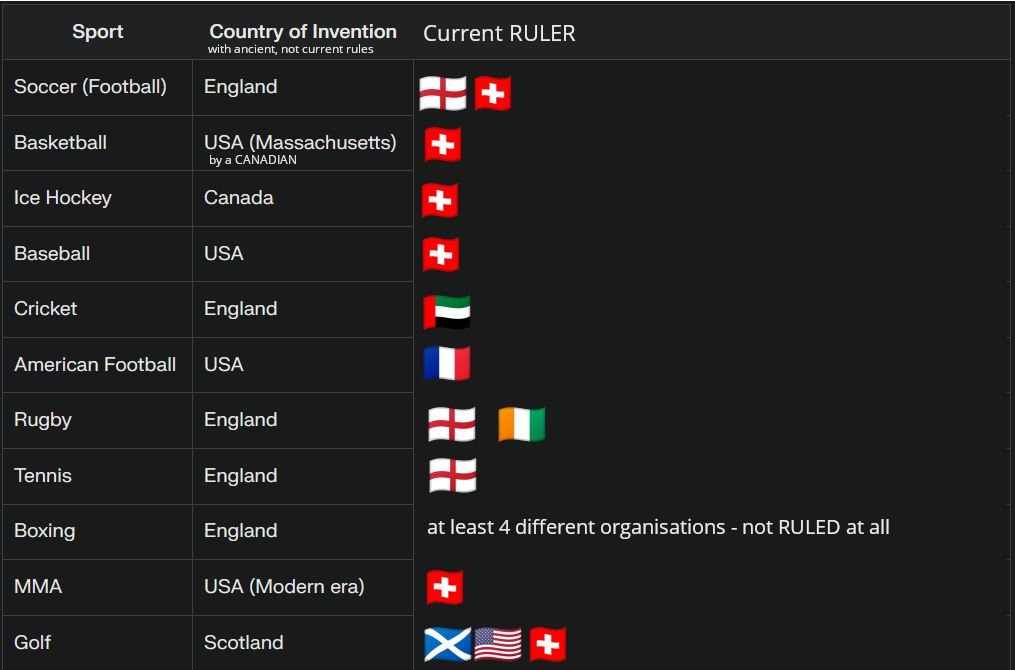Click the 'with ancient, not current rules' subtitle
Viewport: 1015px width, 670px height.
[291, 49]
